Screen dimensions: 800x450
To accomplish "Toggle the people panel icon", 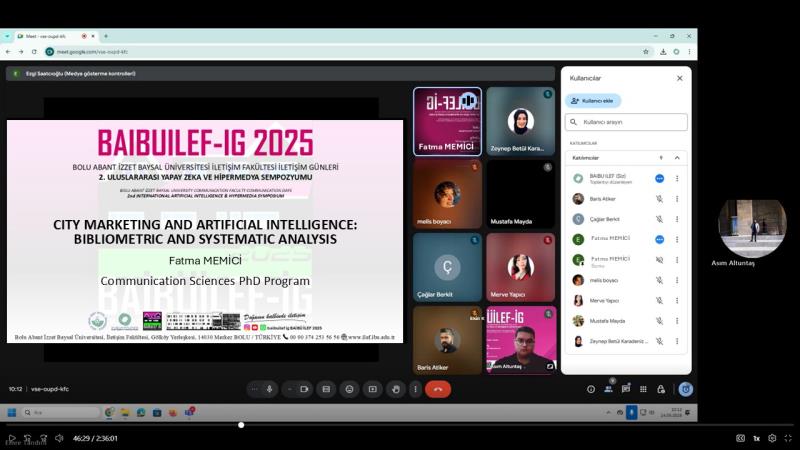I will point(608,389).
